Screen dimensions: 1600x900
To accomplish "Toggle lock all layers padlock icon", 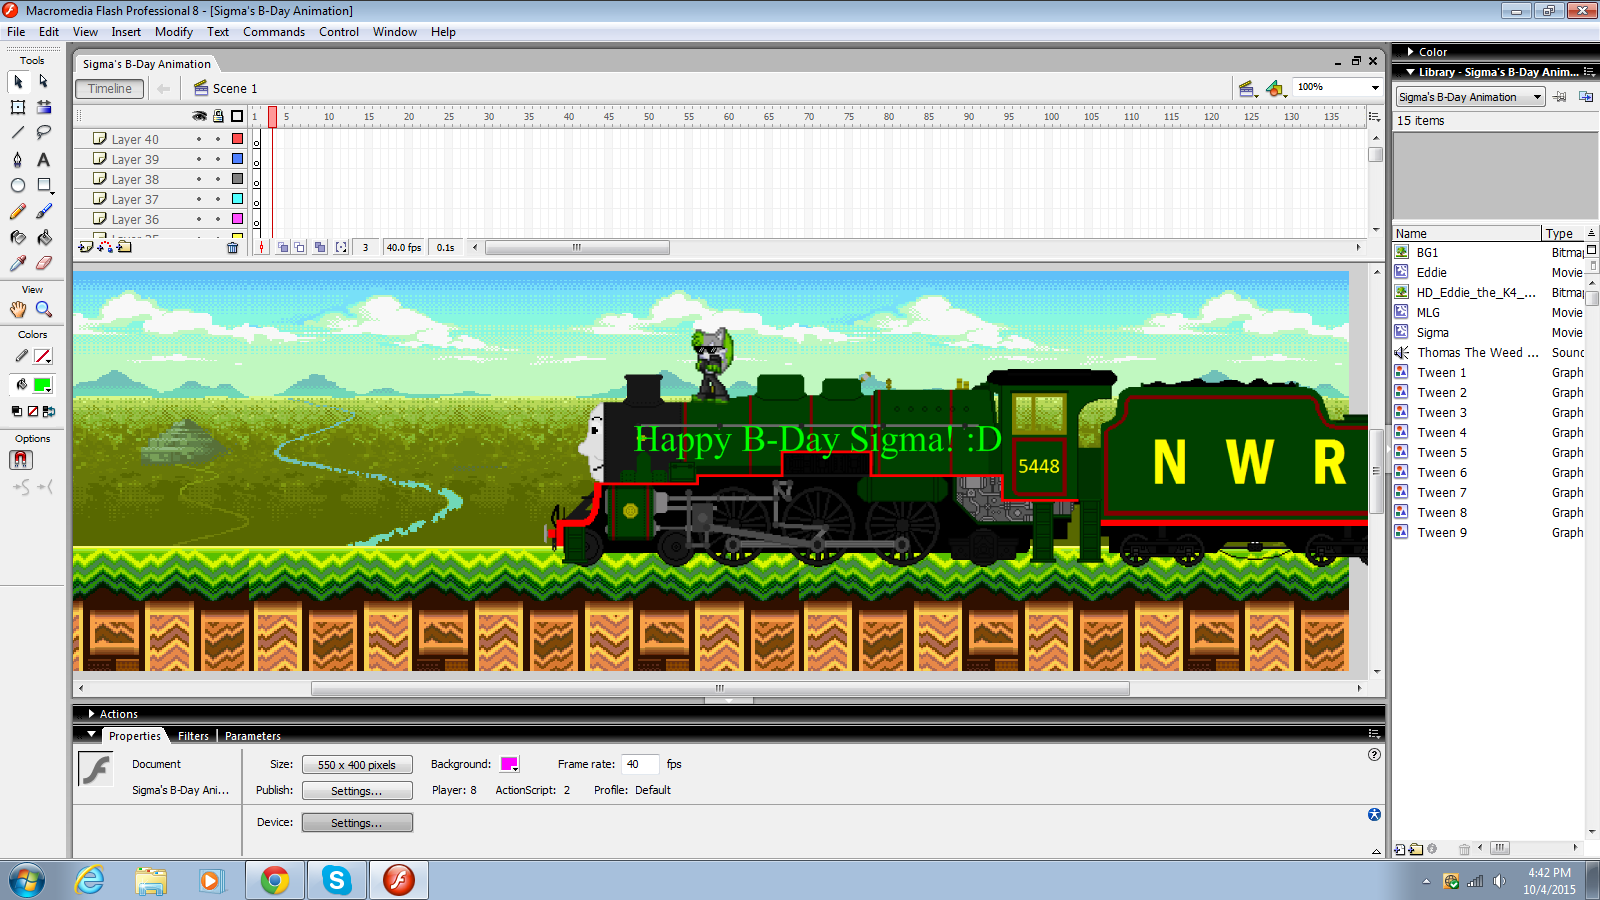I will (x=218, y=116).
